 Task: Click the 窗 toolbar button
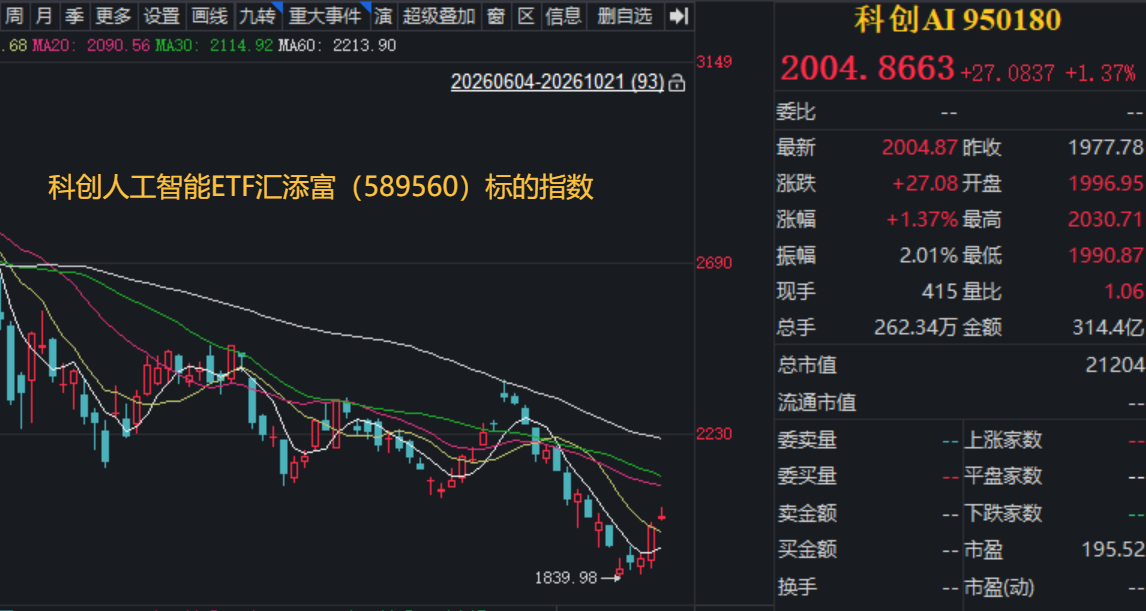[x=496, y=15]
